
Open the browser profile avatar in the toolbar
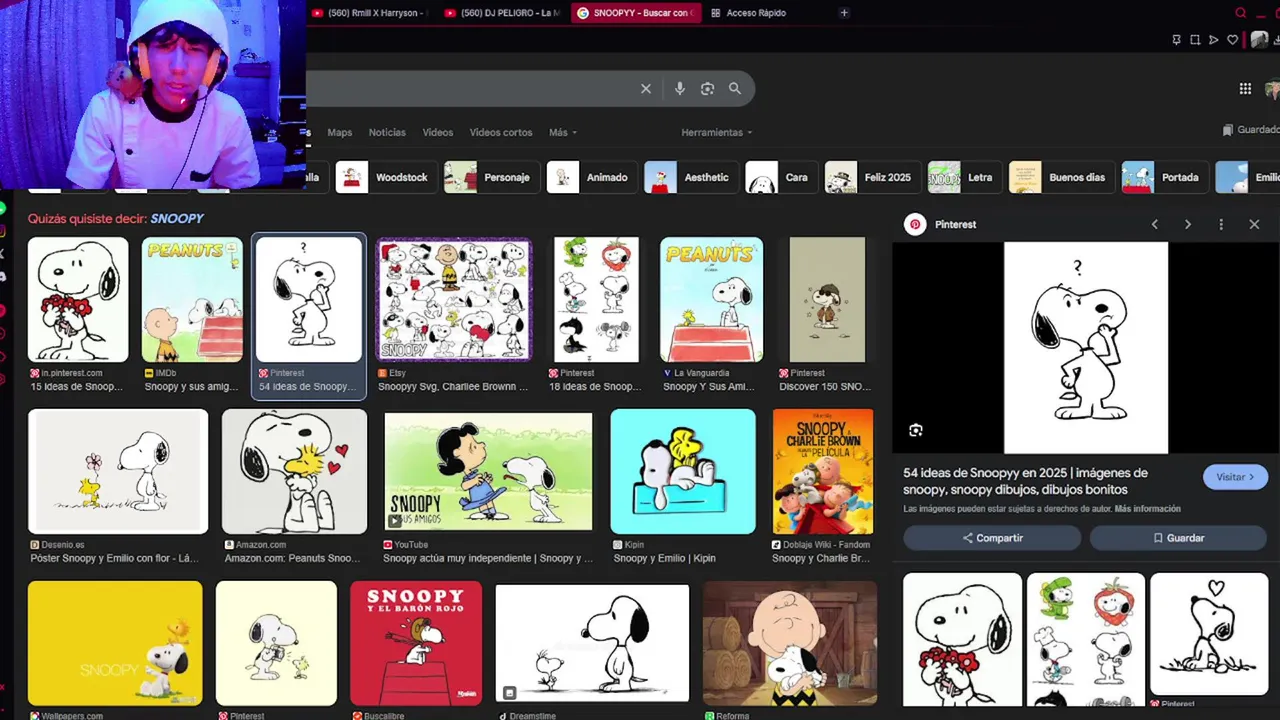point(1259,40)
